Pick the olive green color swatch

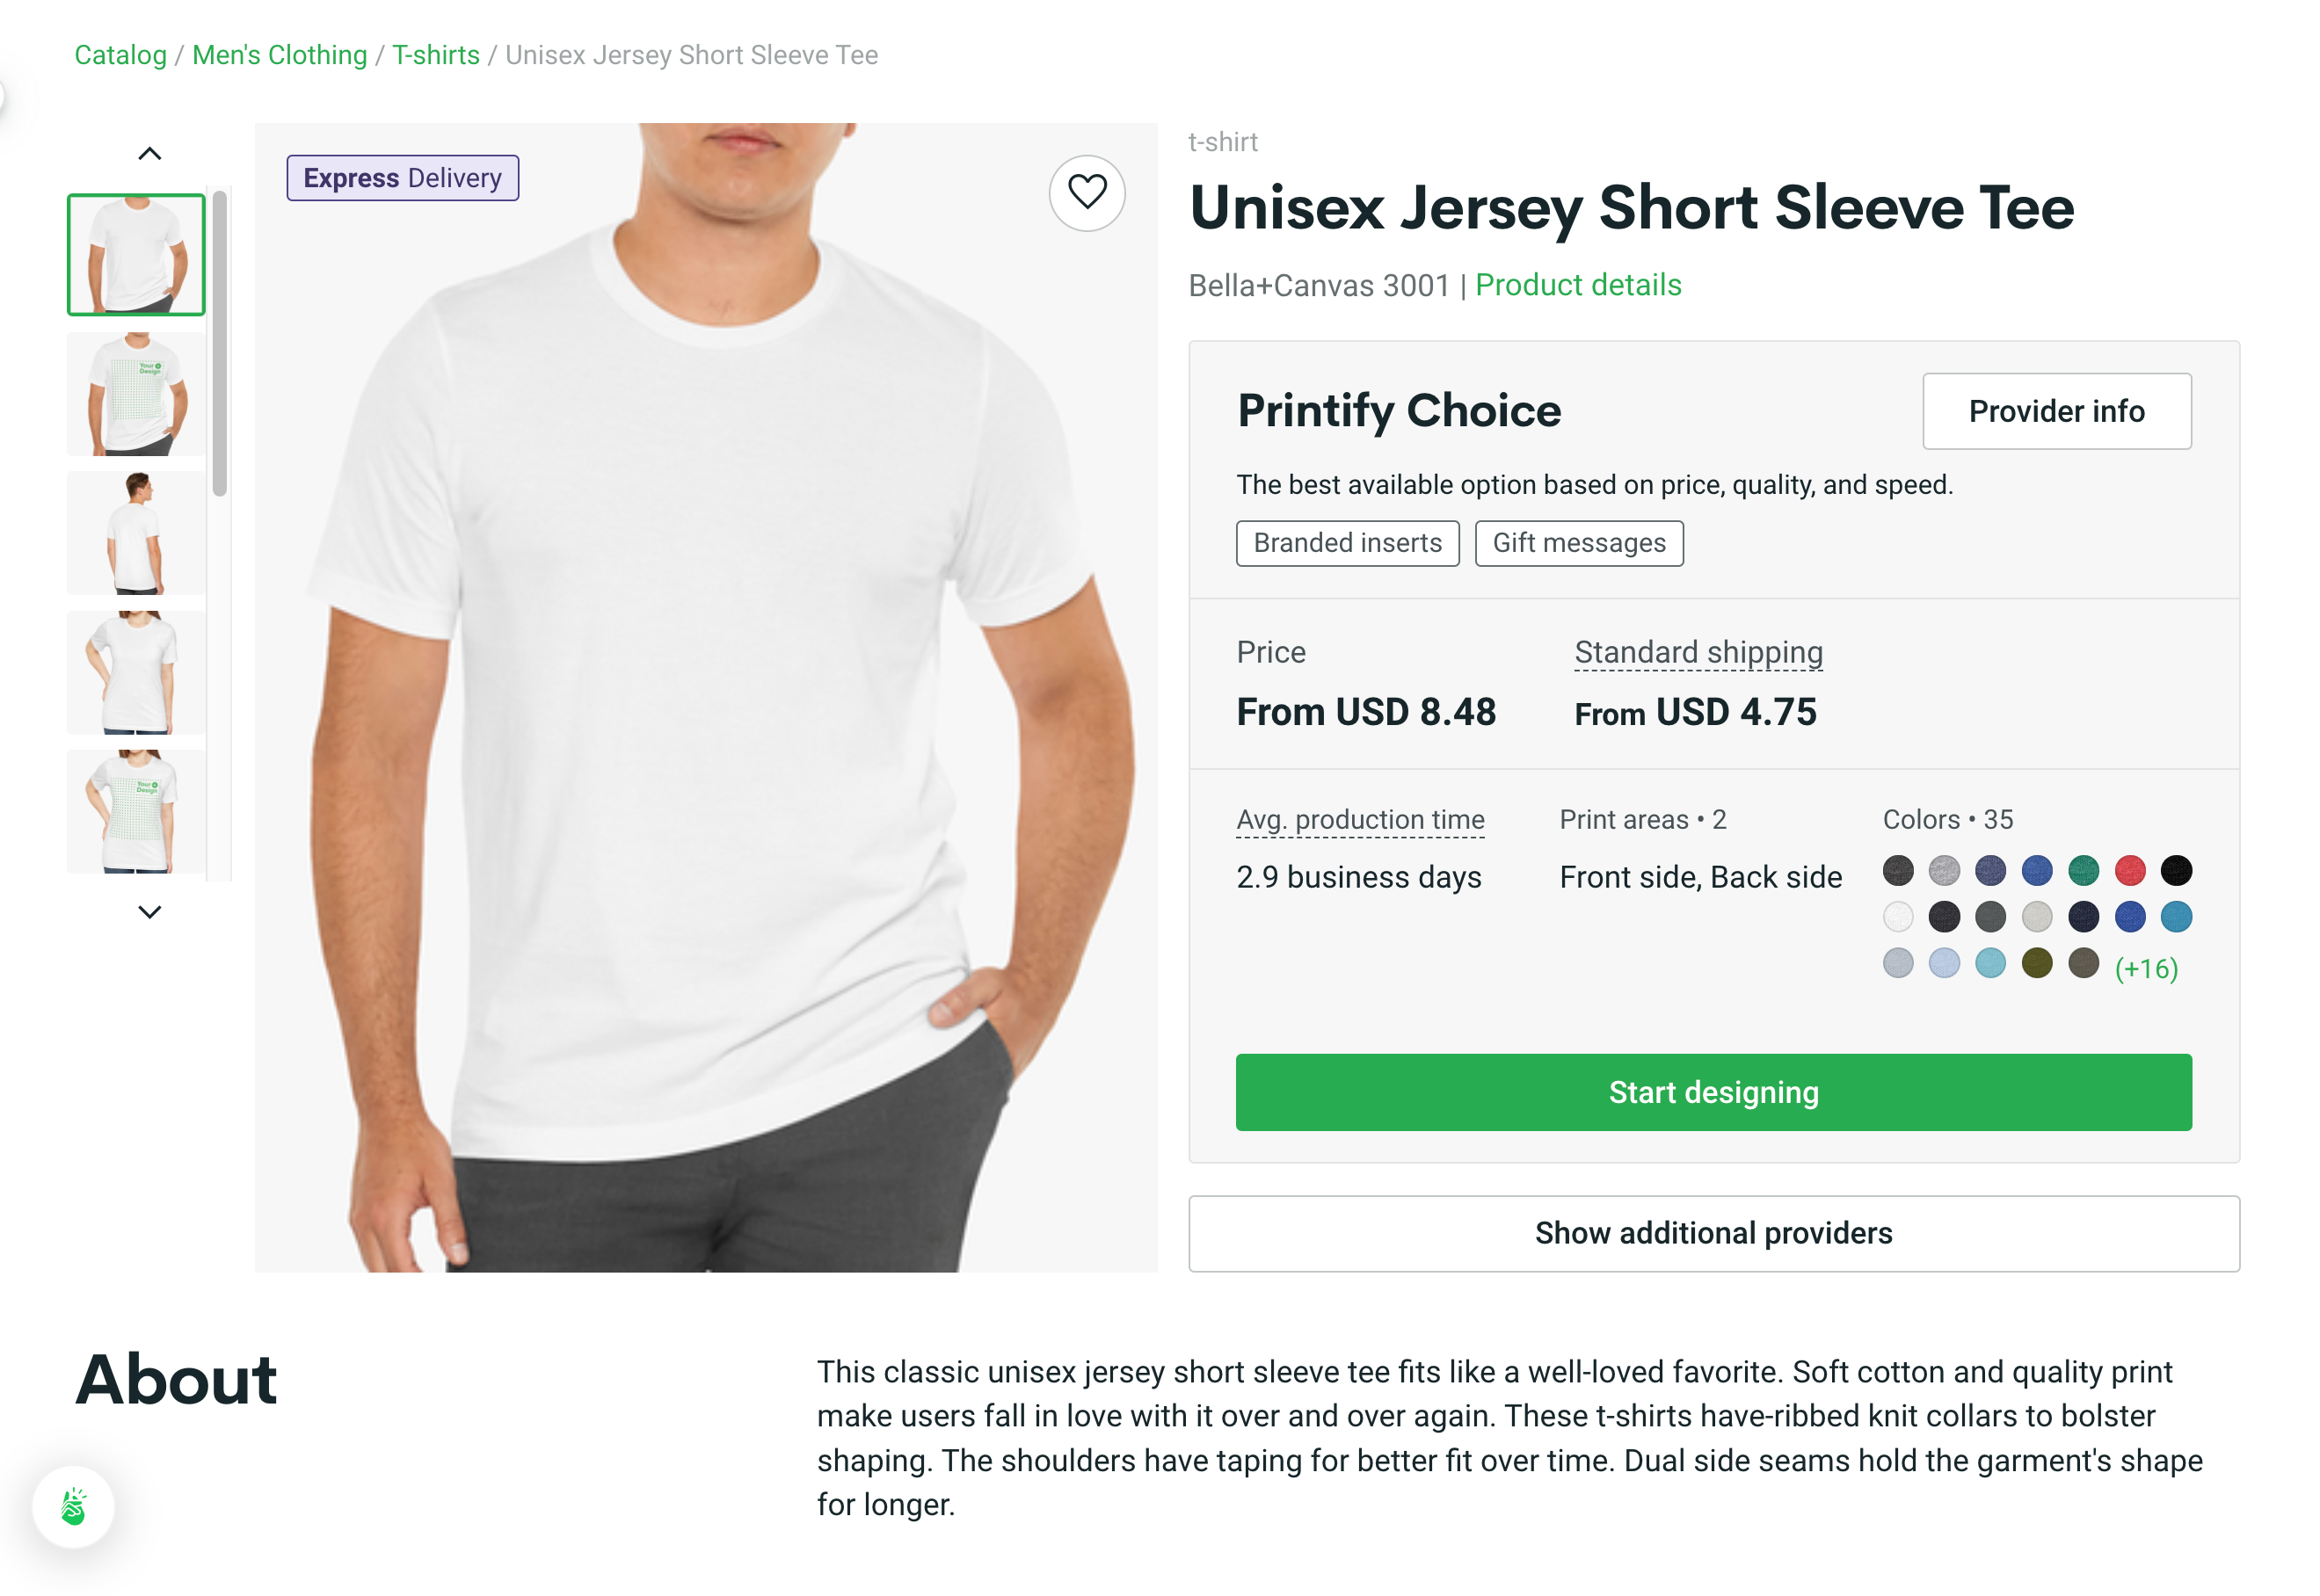tap(2036, 963)
